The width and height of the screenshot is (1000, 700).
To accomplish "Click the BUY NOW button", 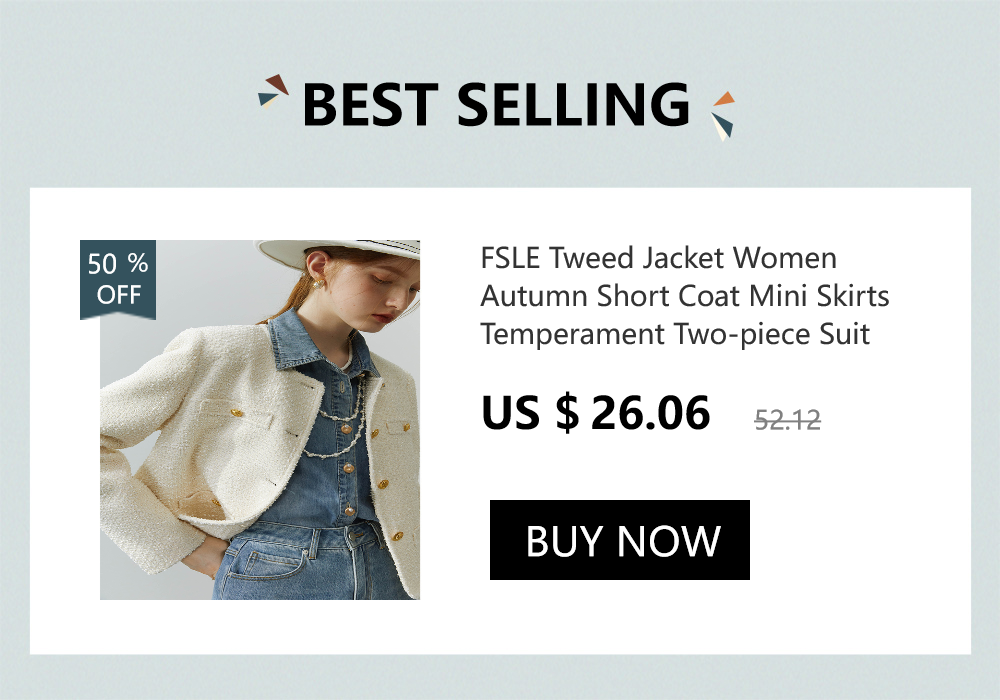I will point(619,540).
